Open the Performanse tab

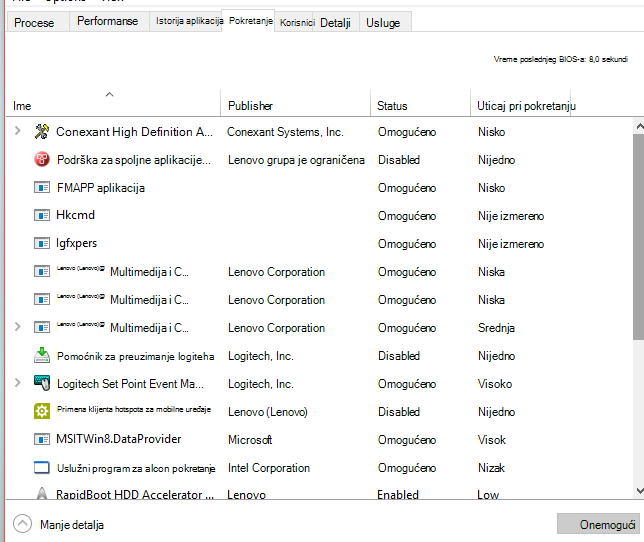108,21
